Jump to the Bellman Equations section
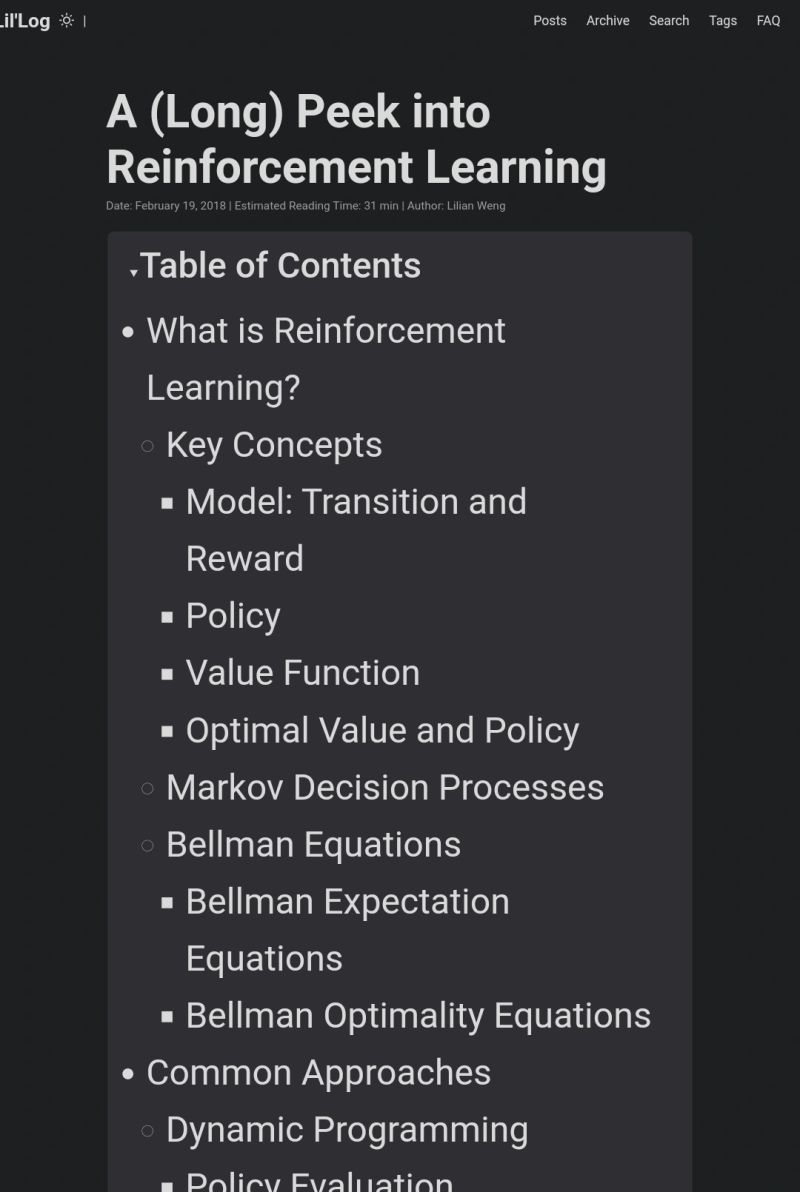The height and width of the screenshot is (1192, 800). [x=313, y=845]
